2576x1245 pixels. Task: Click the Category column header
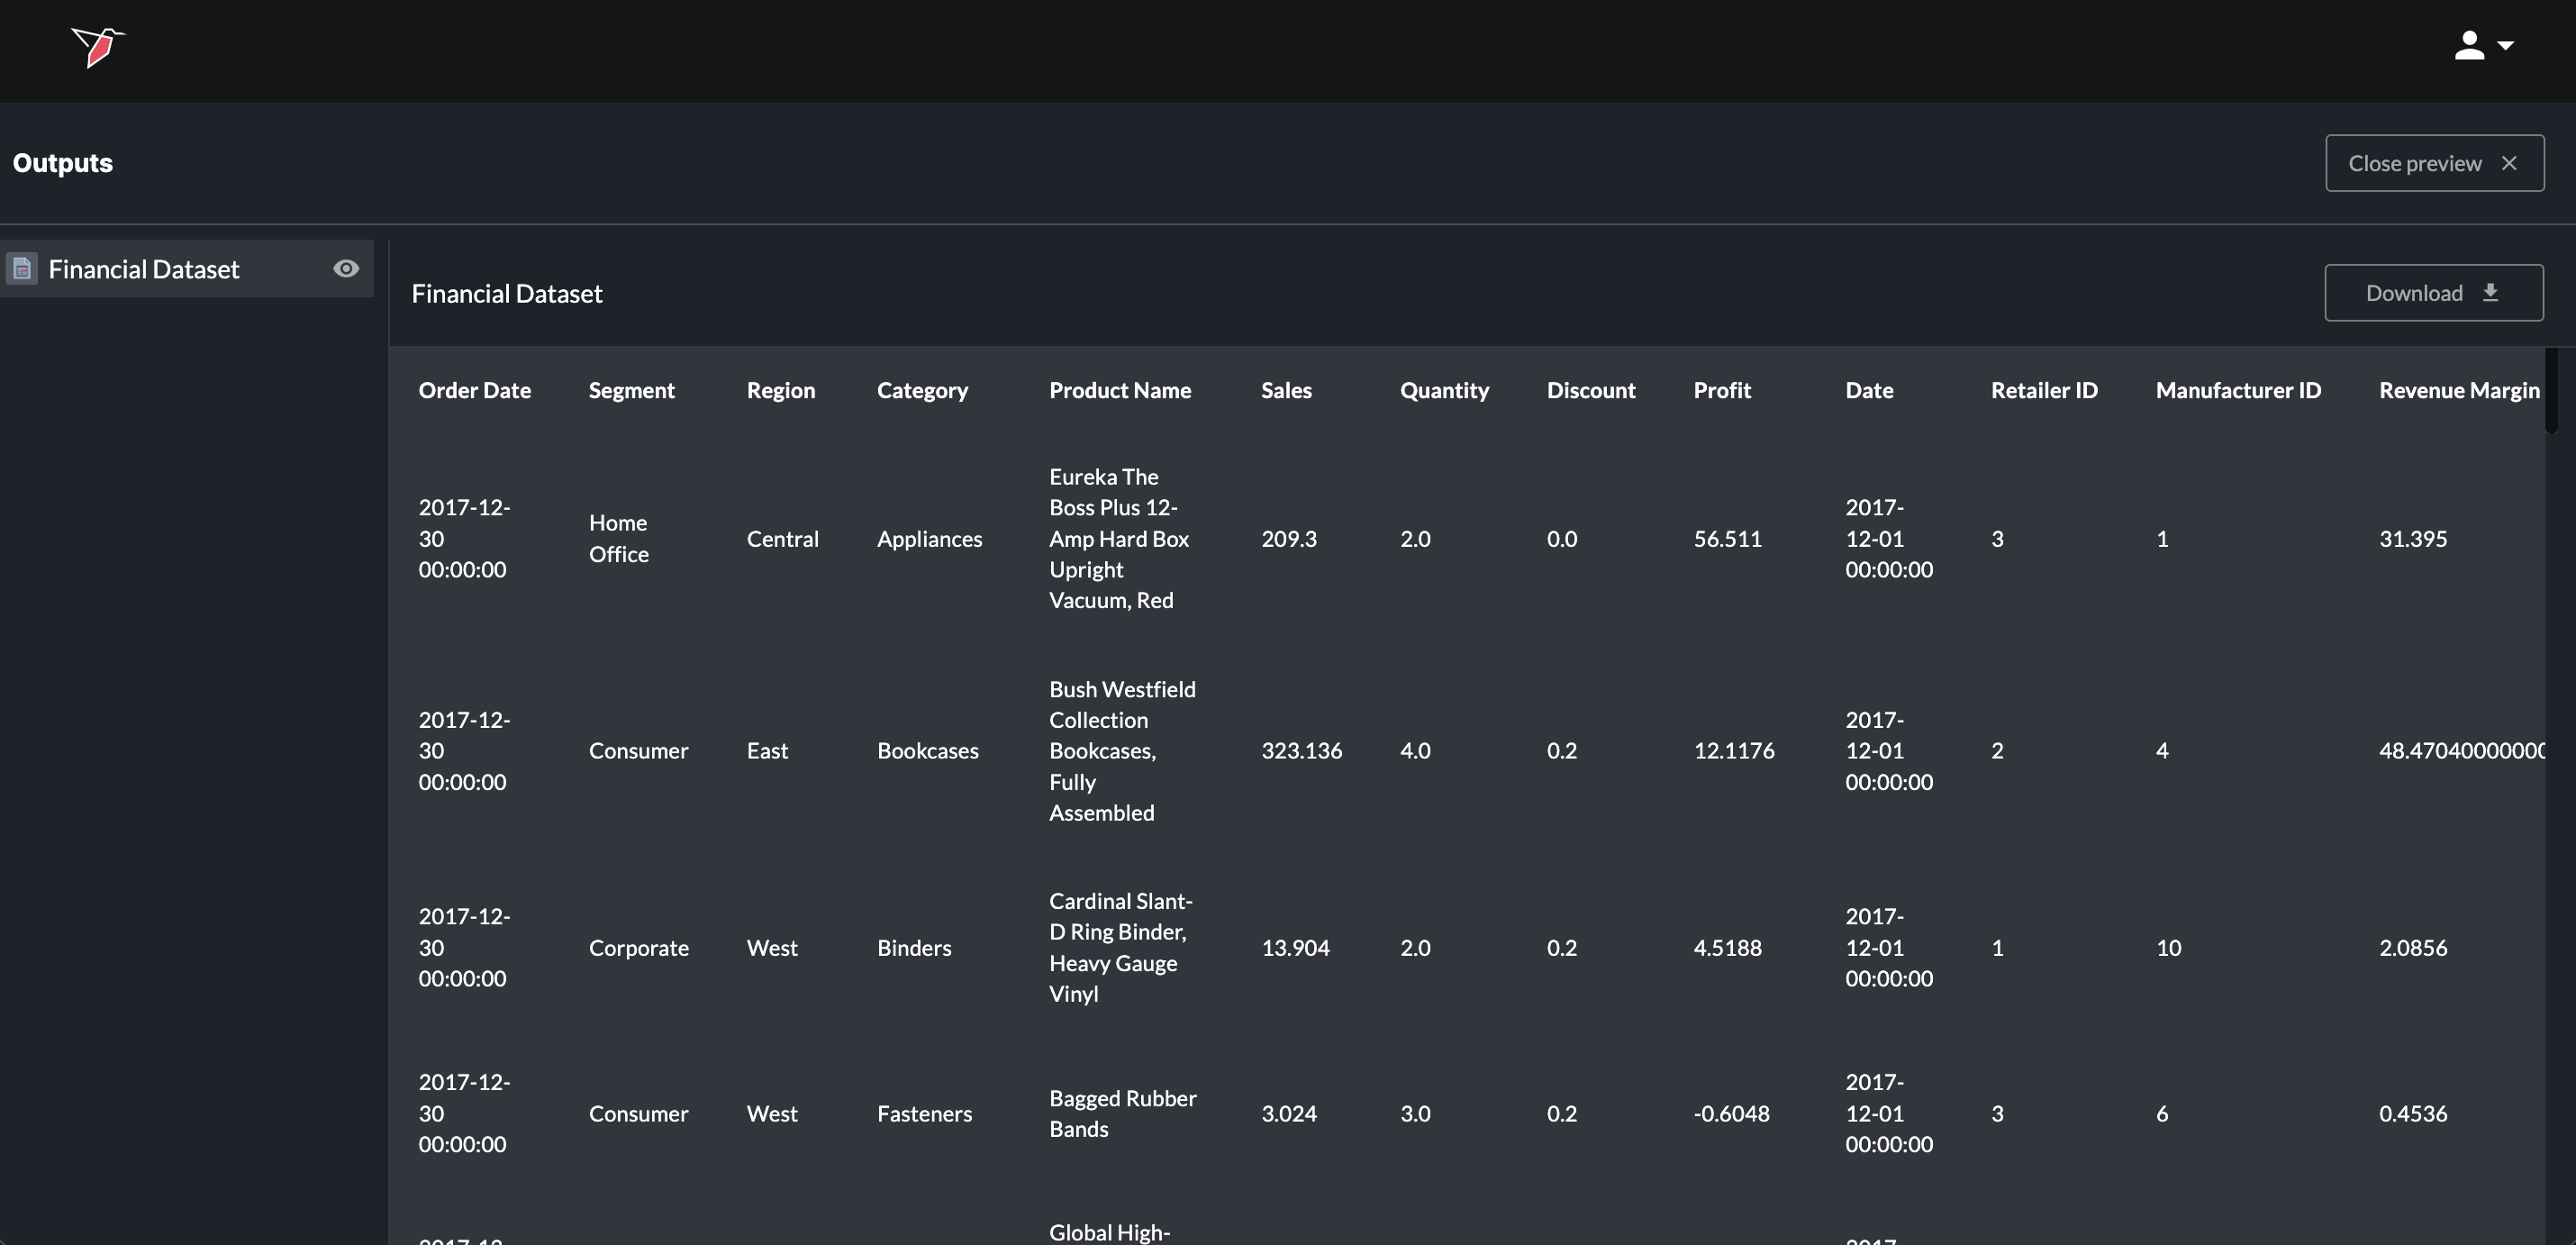click(x=922, y=390)
